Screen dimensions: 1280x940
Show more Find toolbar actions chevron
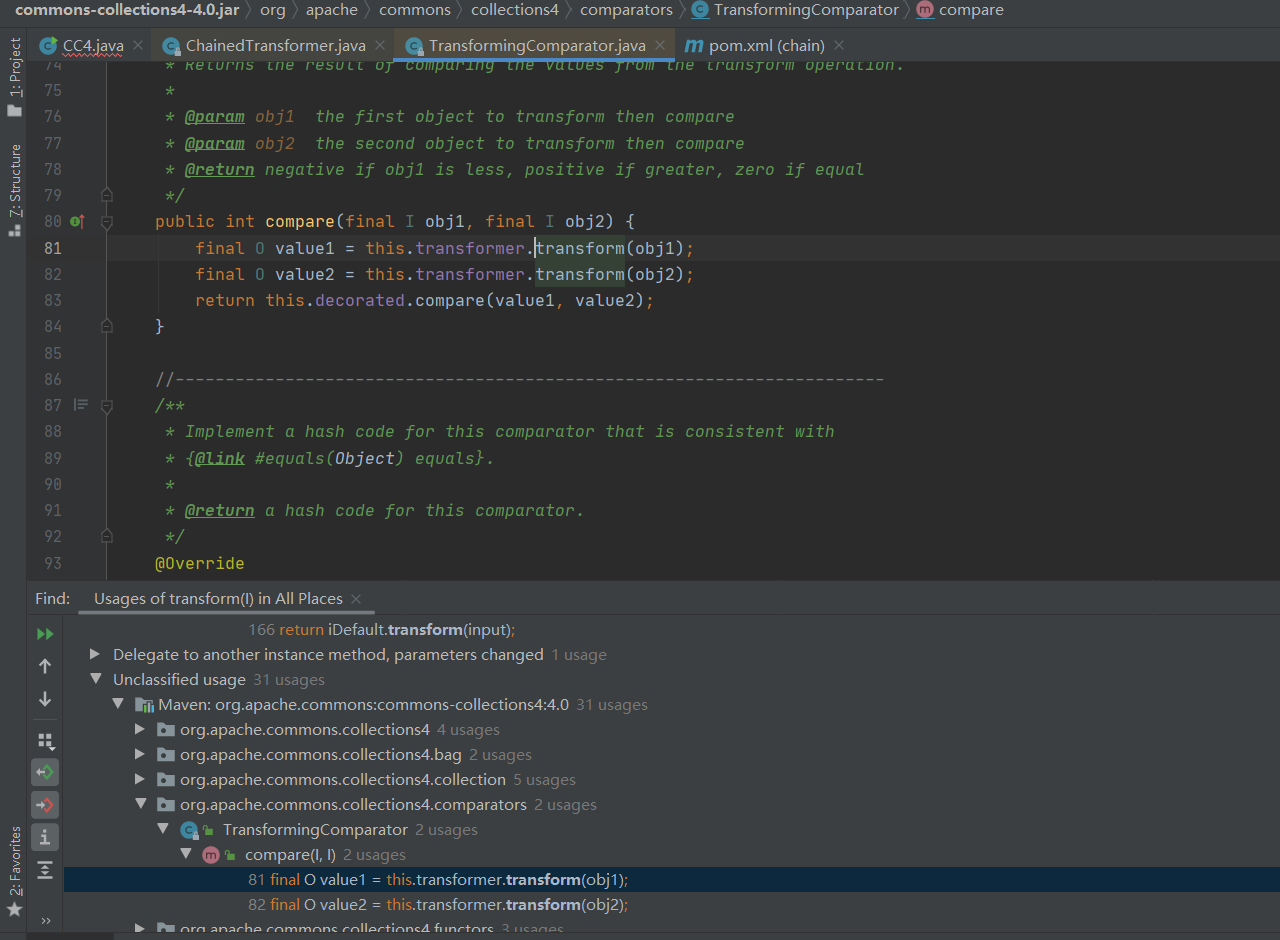pos(45,920)
